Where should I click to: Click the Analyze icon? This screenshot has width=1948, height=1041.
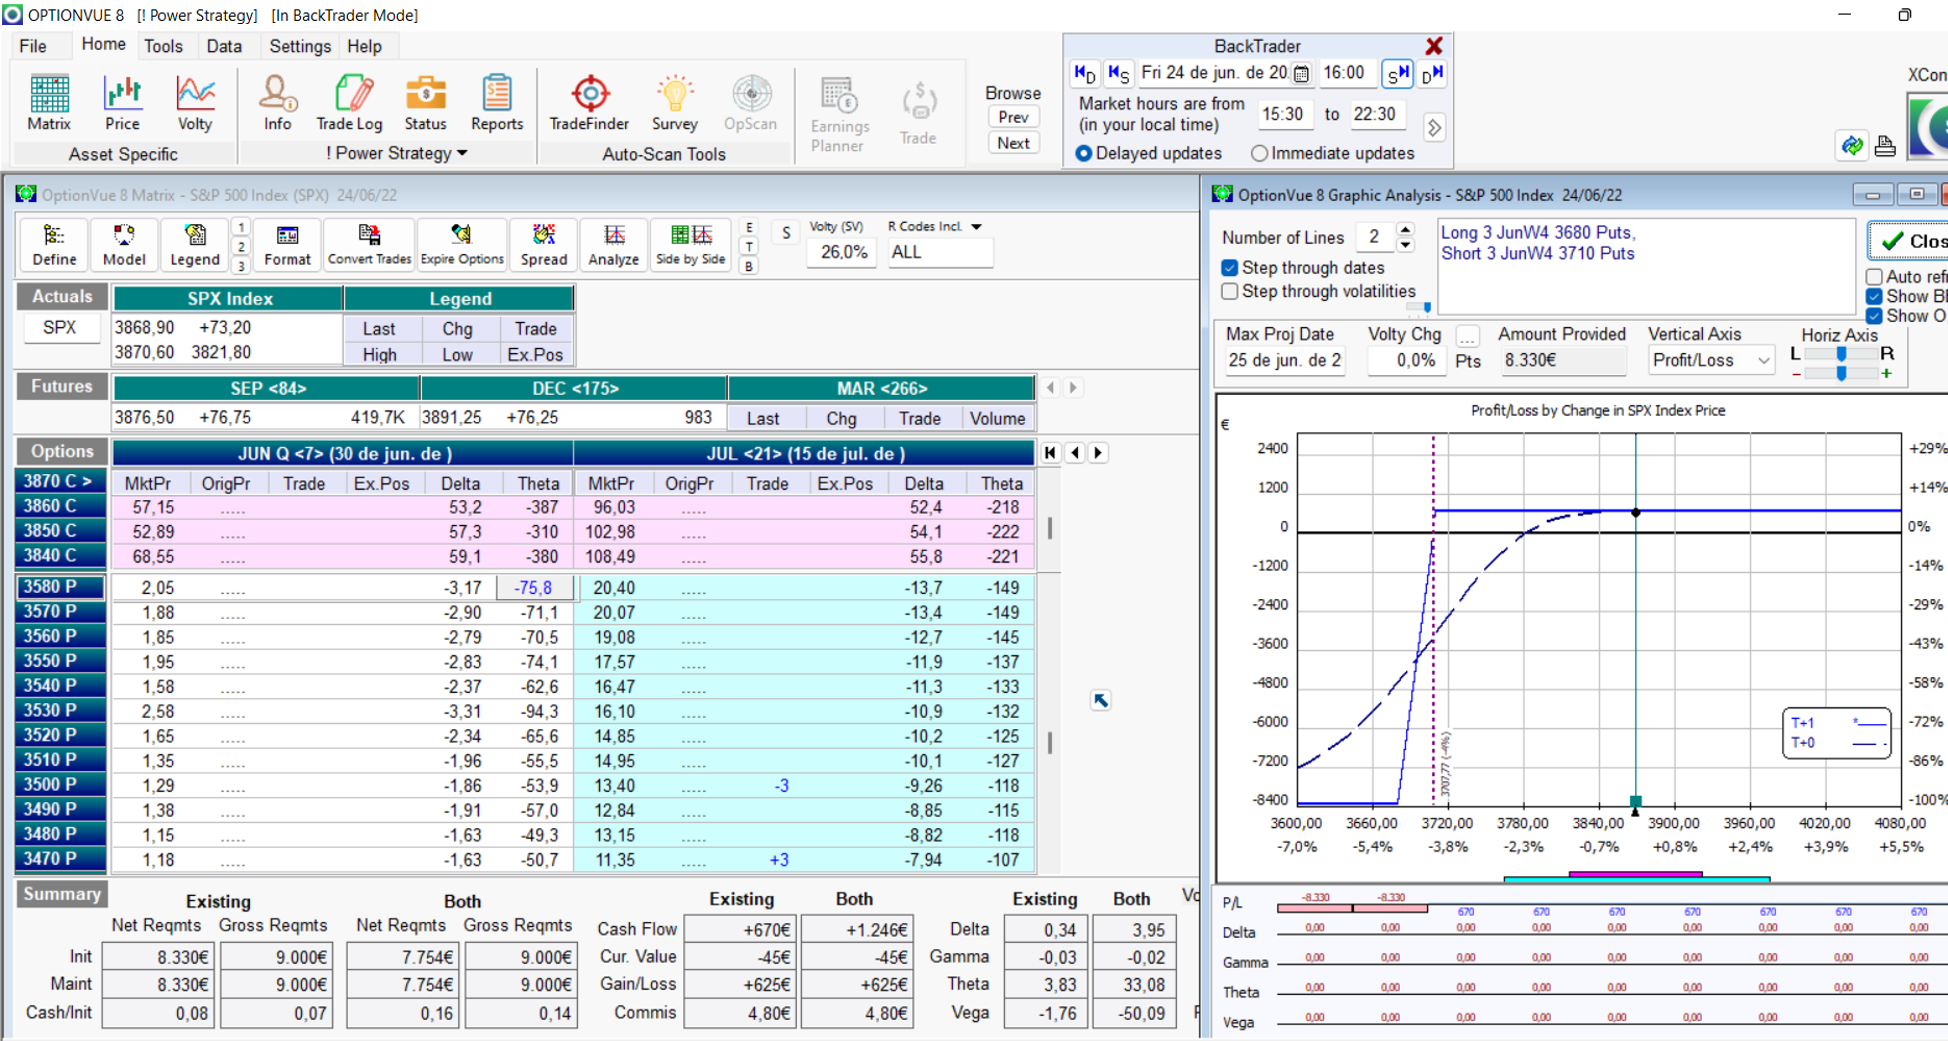pos(613,245)
